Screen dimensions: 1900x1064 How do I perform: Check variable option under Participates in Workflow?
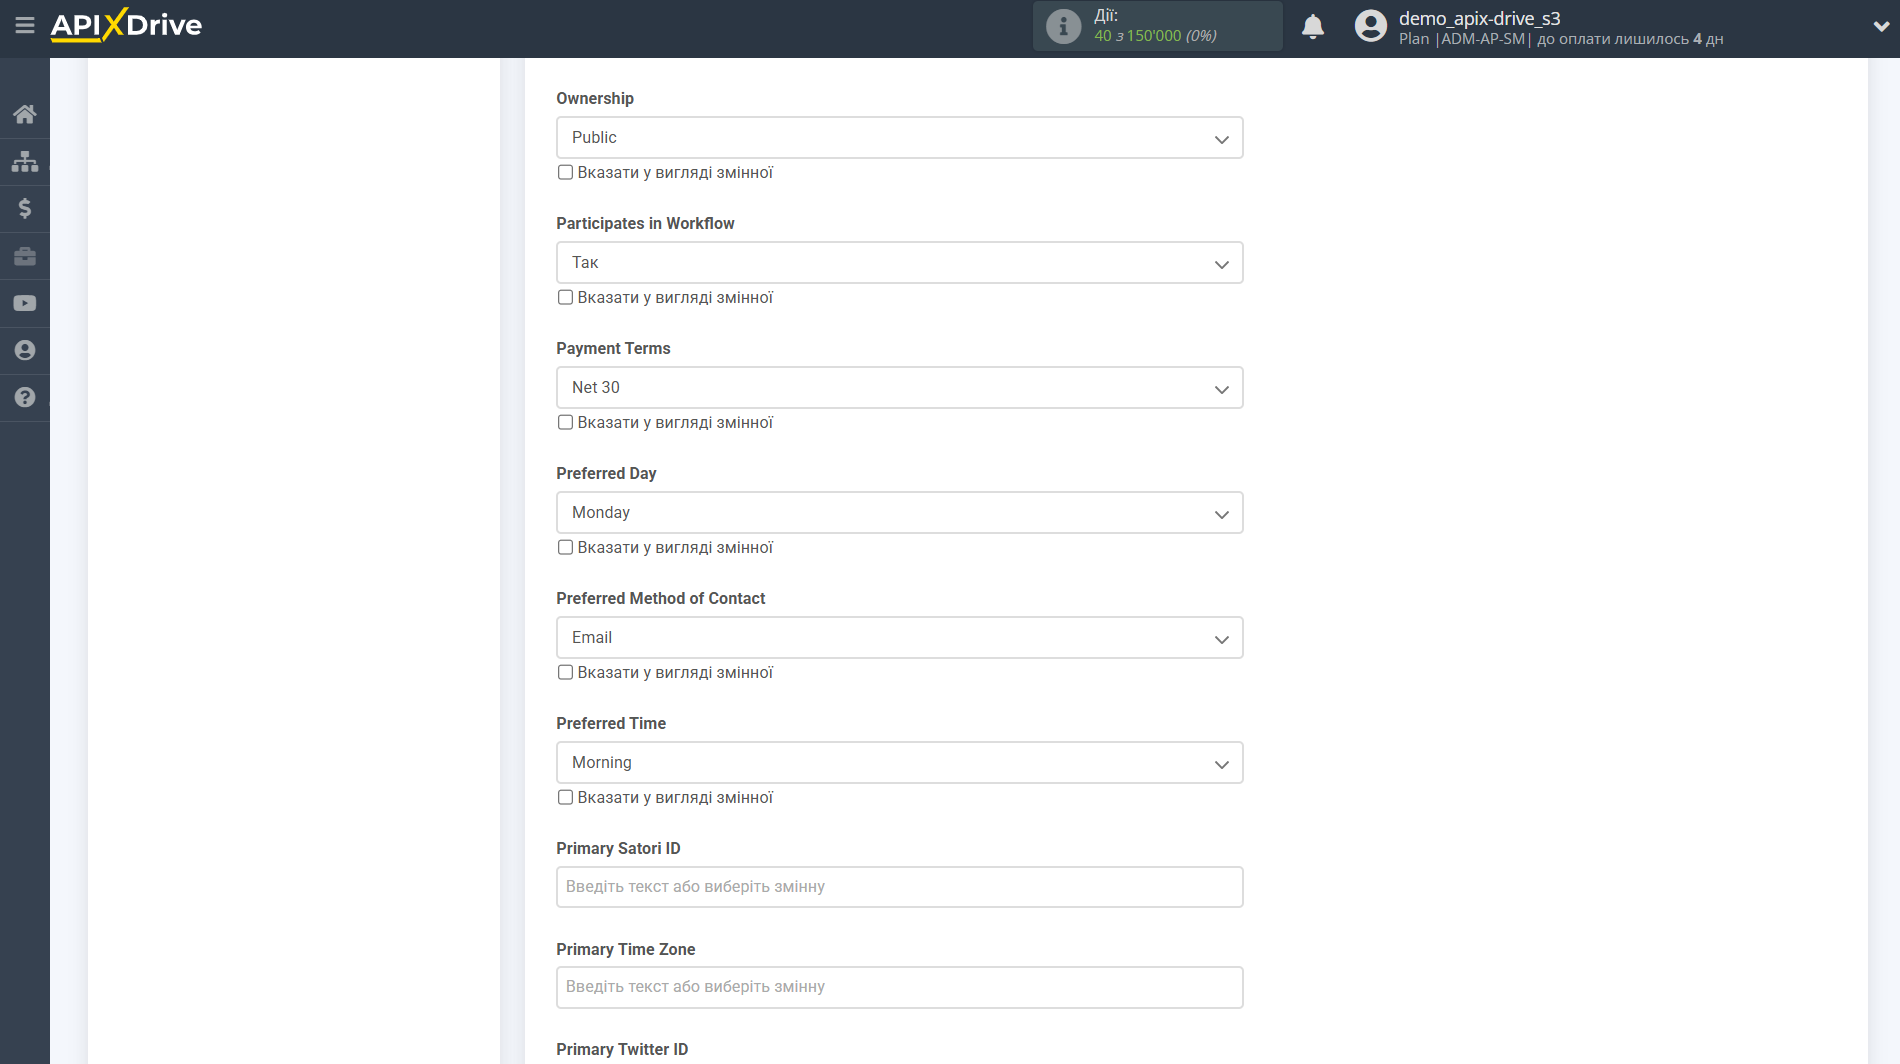tap(565, 297)
